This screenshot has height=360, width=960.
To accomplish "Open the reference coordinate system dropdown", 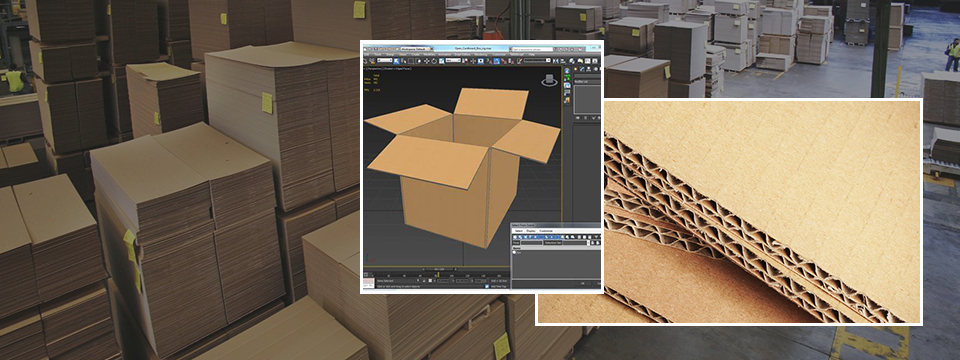I will click(453, 60).
